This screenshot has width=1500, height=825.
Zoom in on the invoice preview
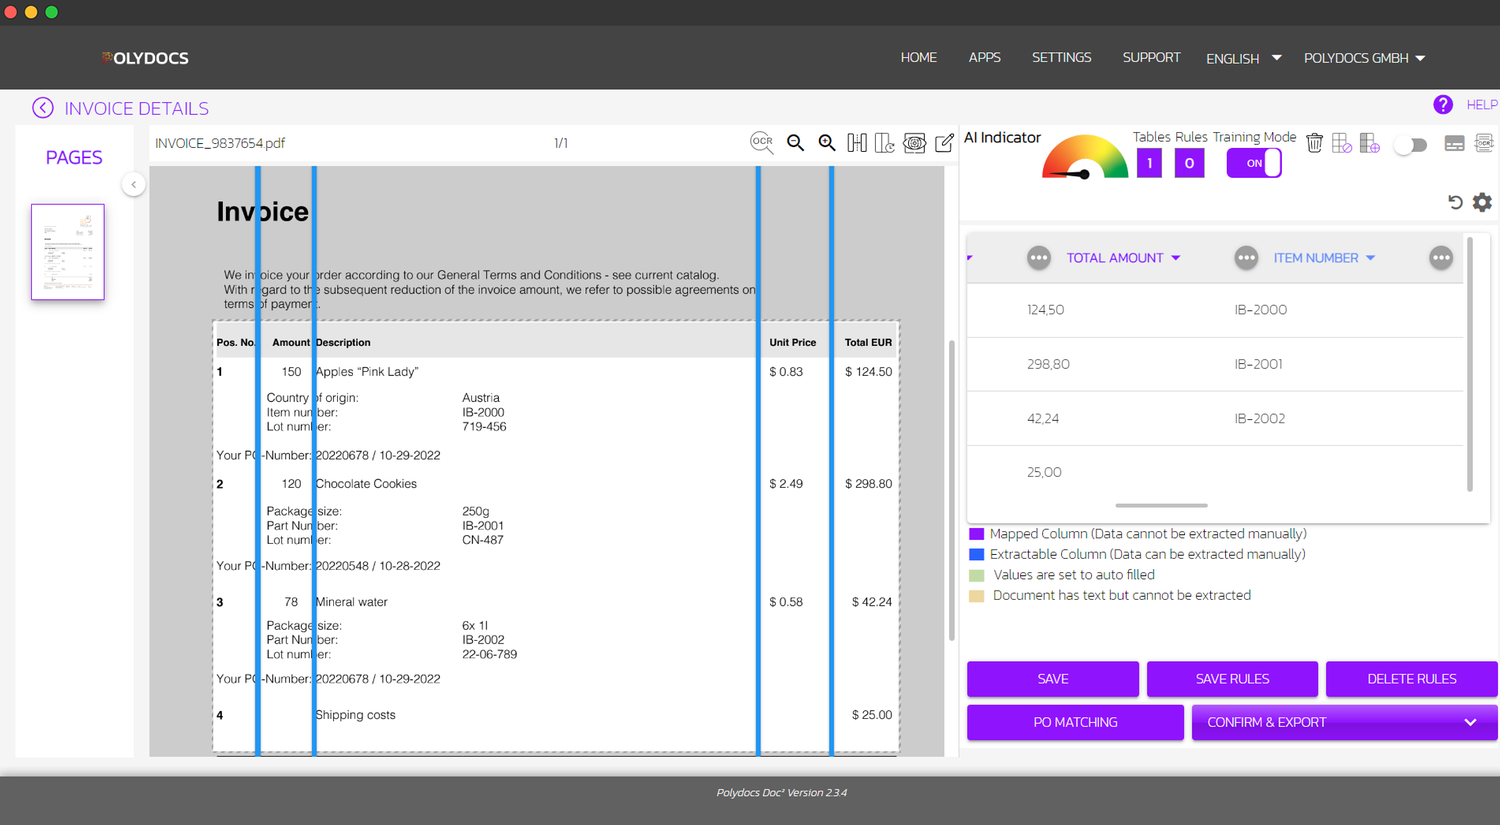pos(827,143)
